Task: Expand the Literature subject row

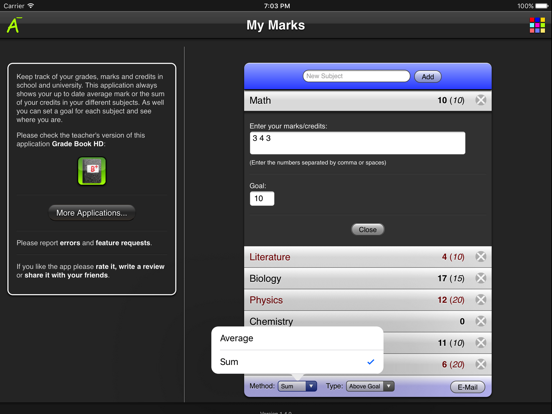Action: pyautogui.click(x=368, y=257)
